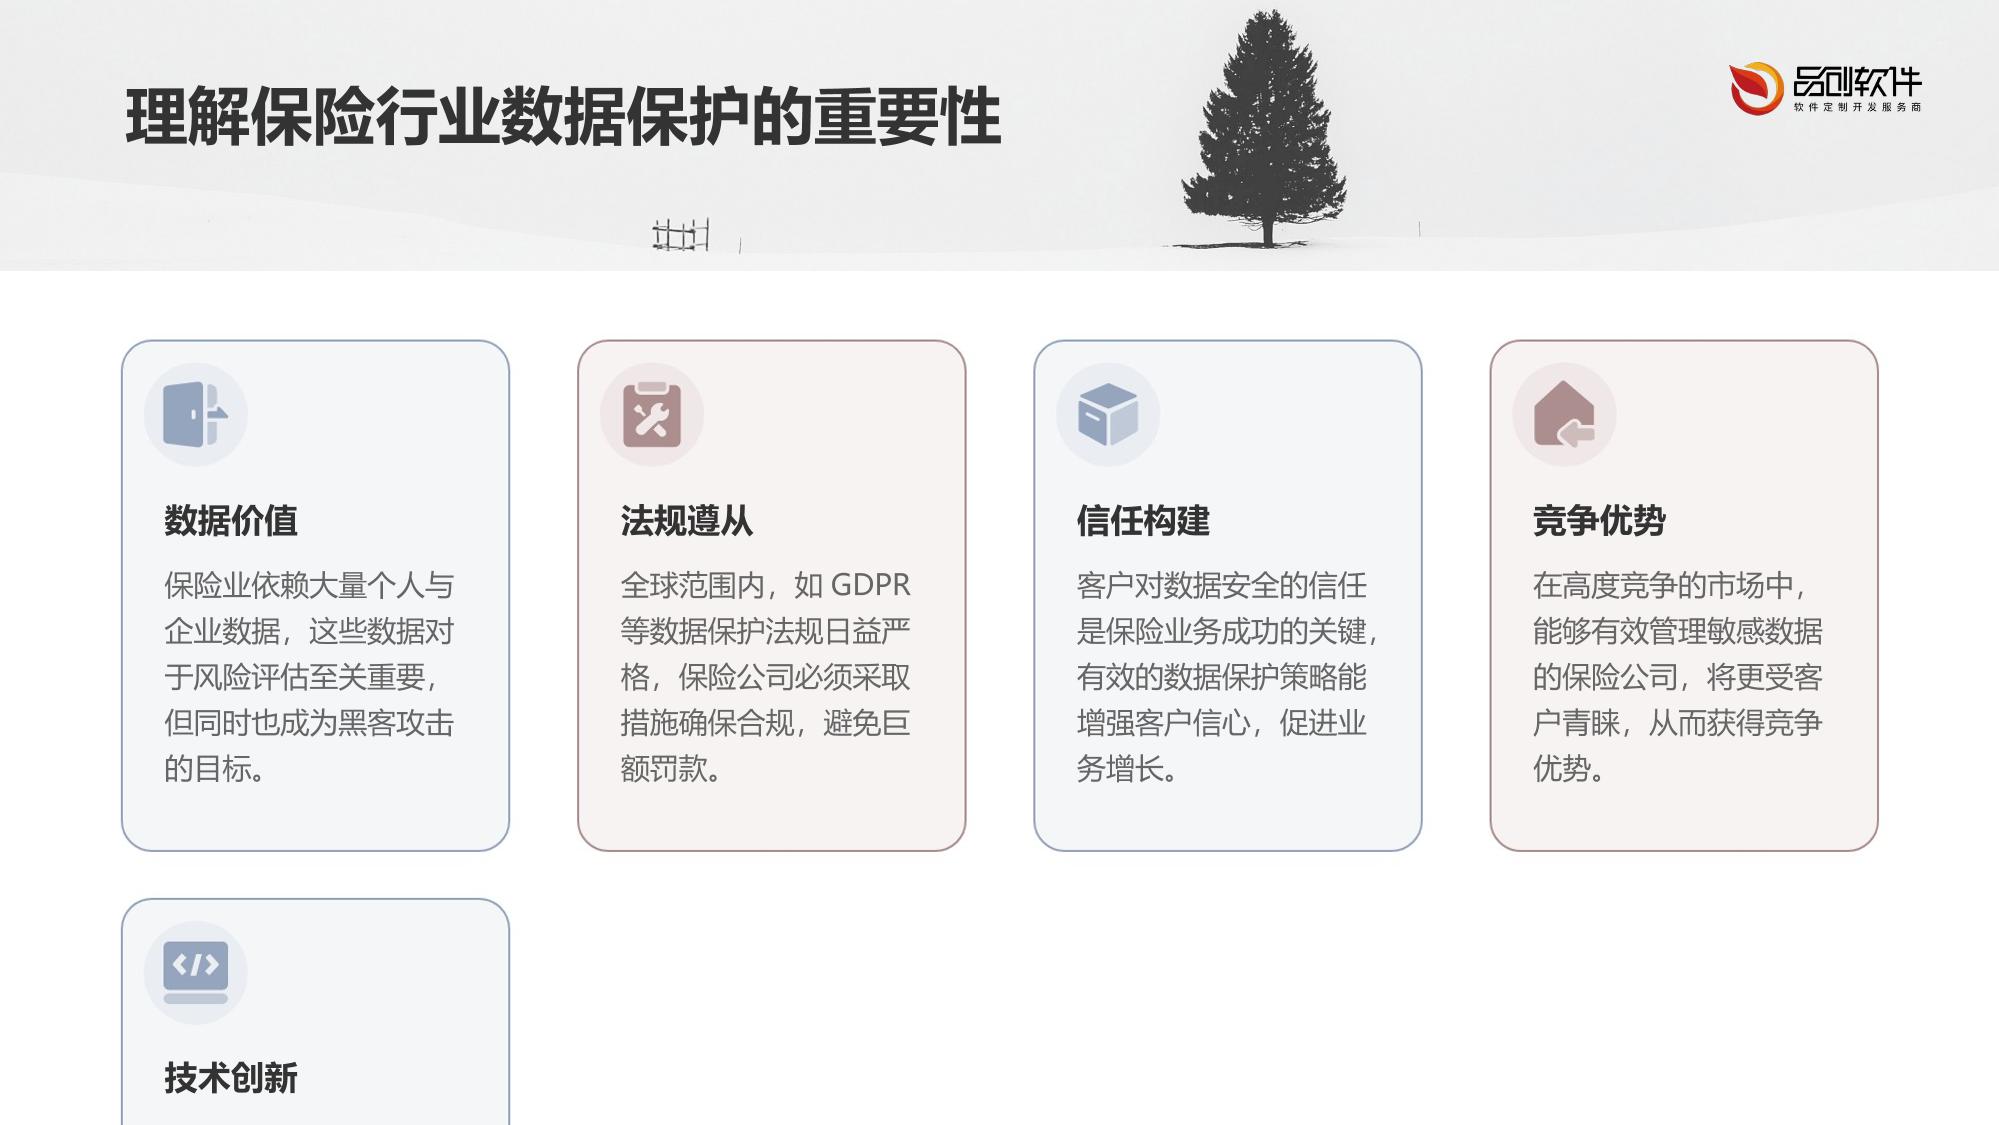Click the house arrow icon above 竞争优势
Viewport: 1999px width, 1125px height.
[1564, 414]
